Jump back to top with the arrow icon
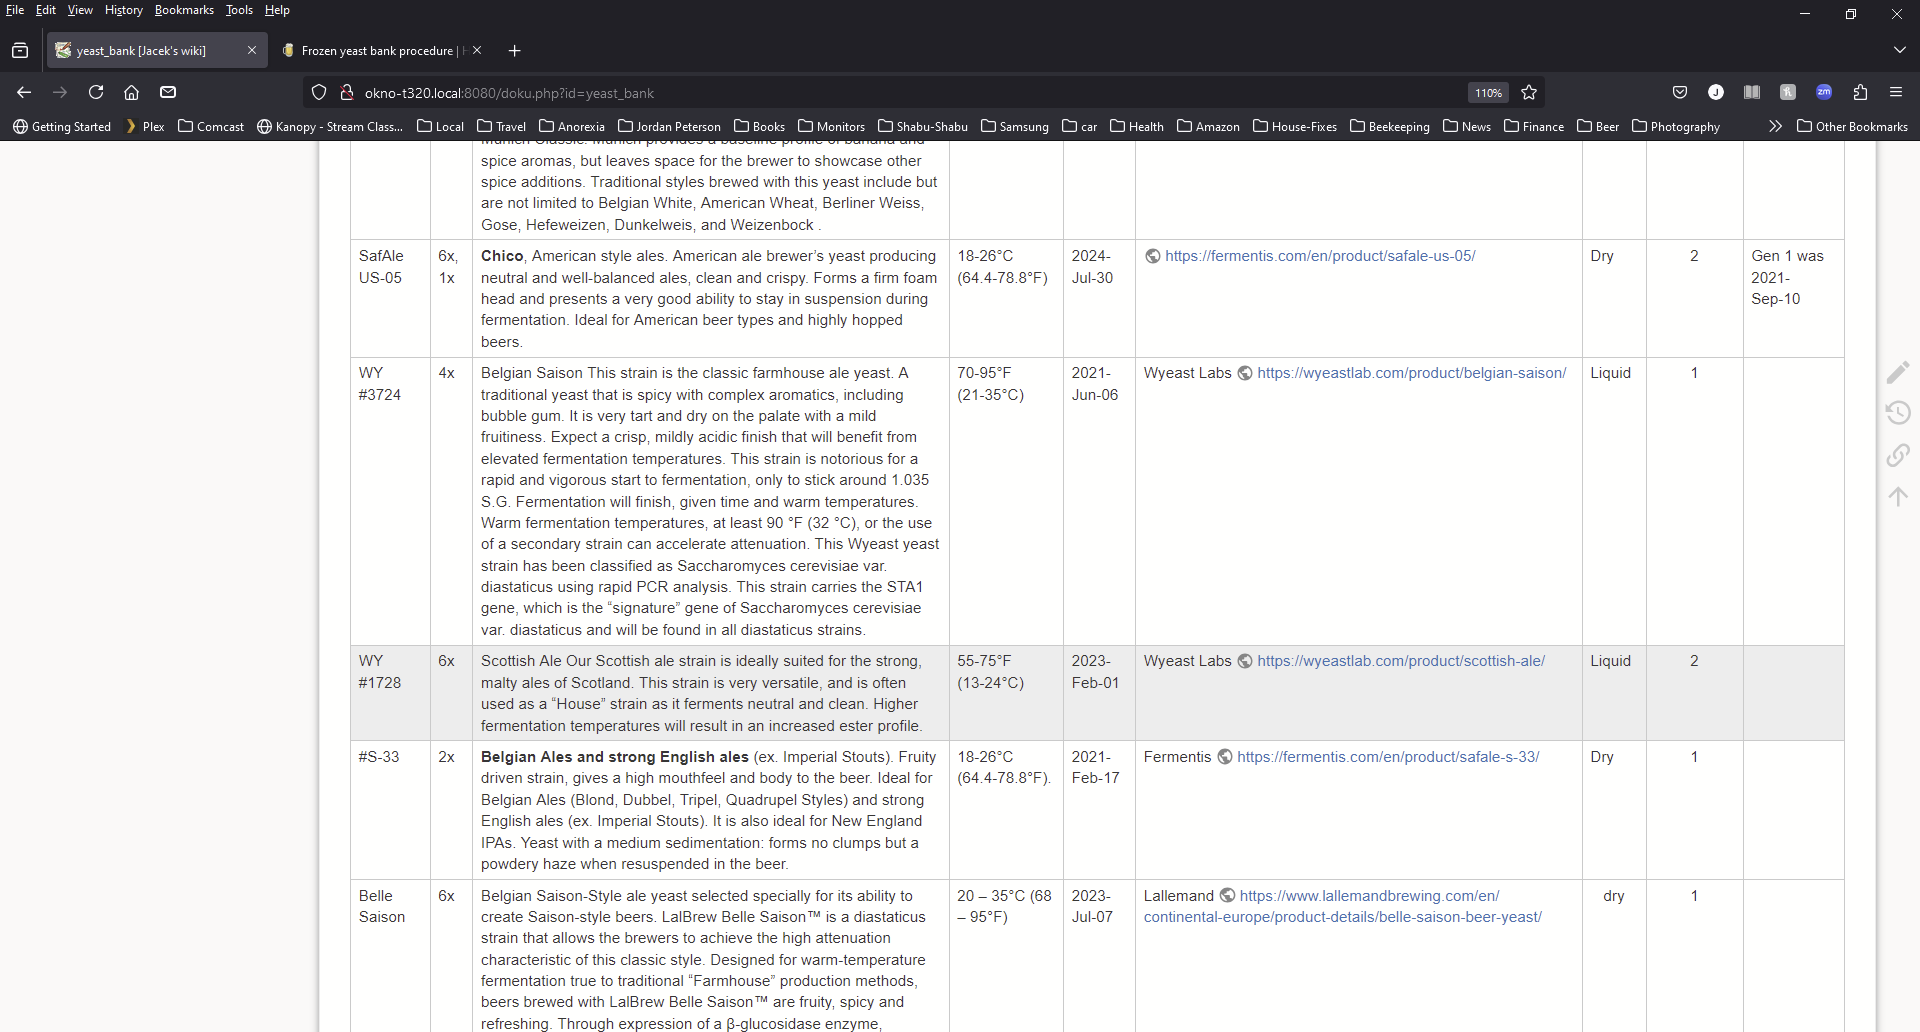Viewport: 1920px width, 1032px height. (x=1898, y=496)
